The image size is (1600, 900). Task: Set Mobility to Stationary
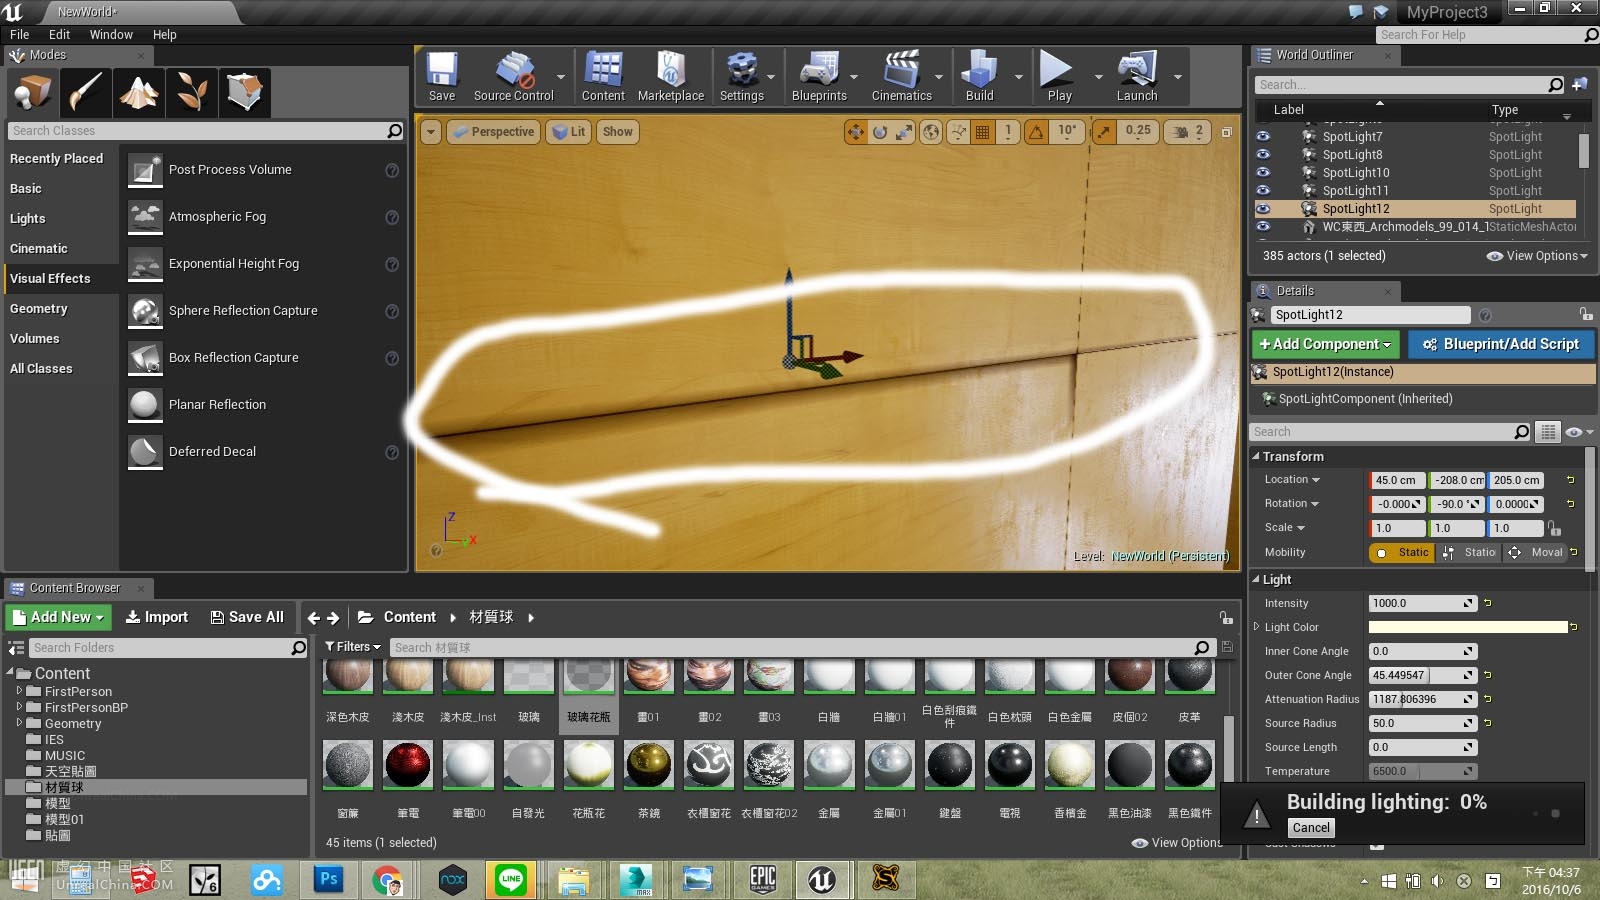(1468, 552)
